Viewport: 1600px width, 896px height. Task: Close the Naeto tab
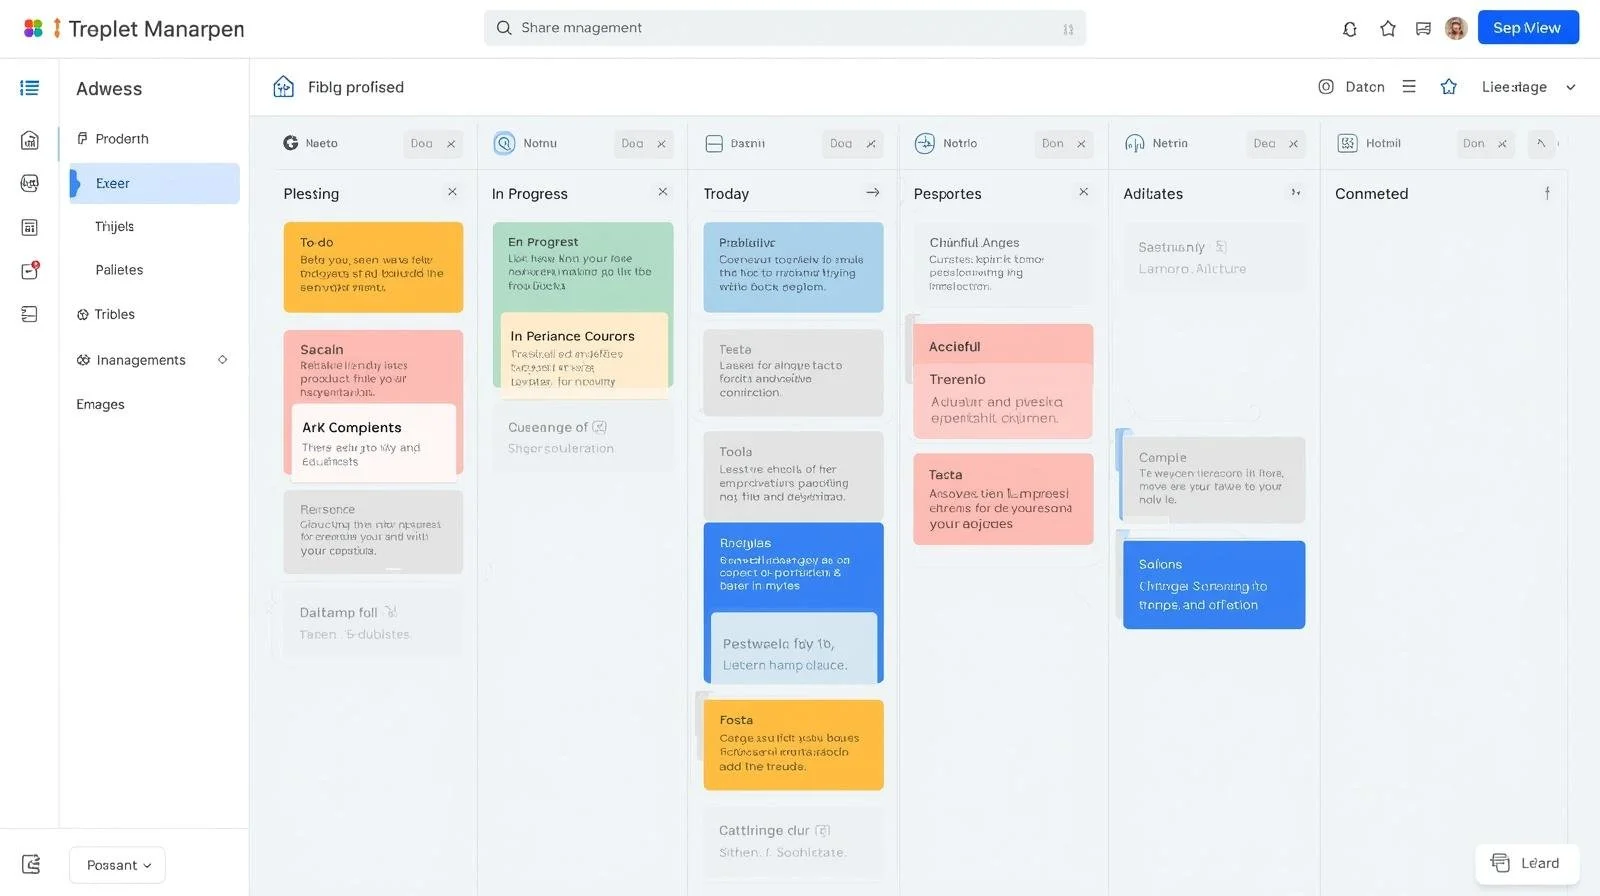point(451,144)
